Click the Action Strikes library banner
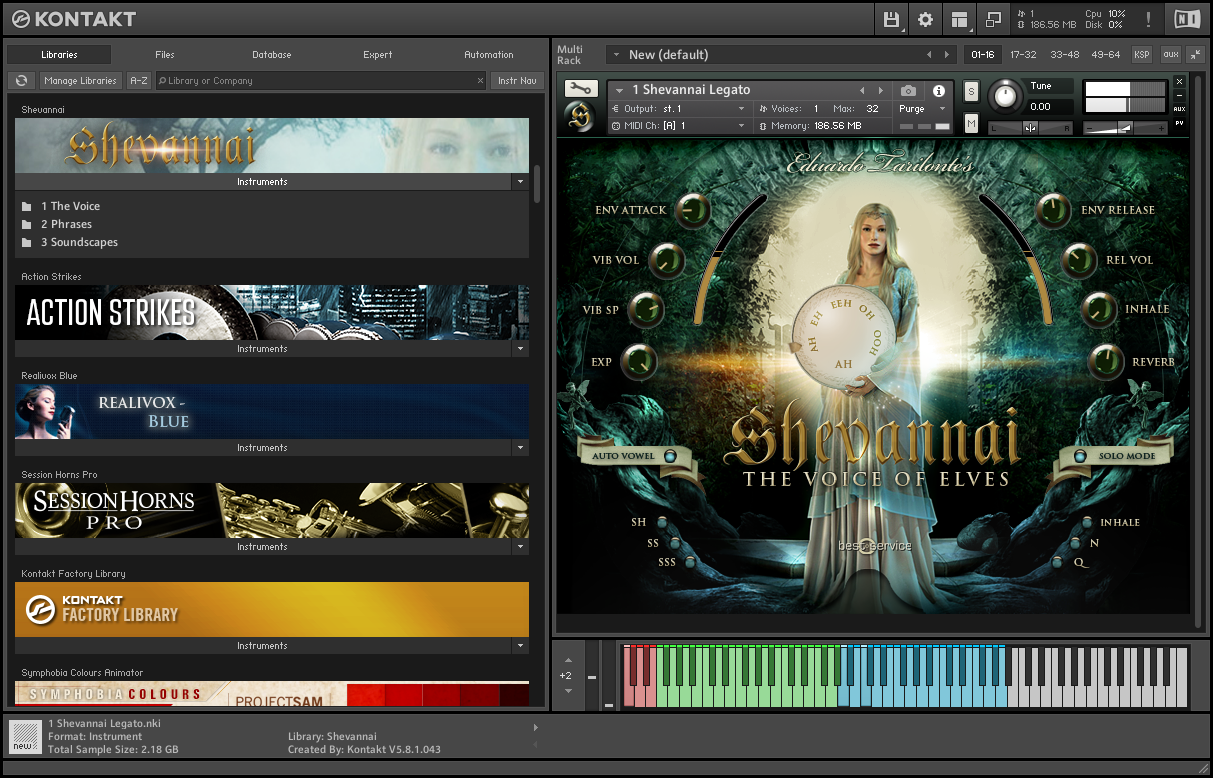This screenshot has width=1213, height=778. (272, 312)
